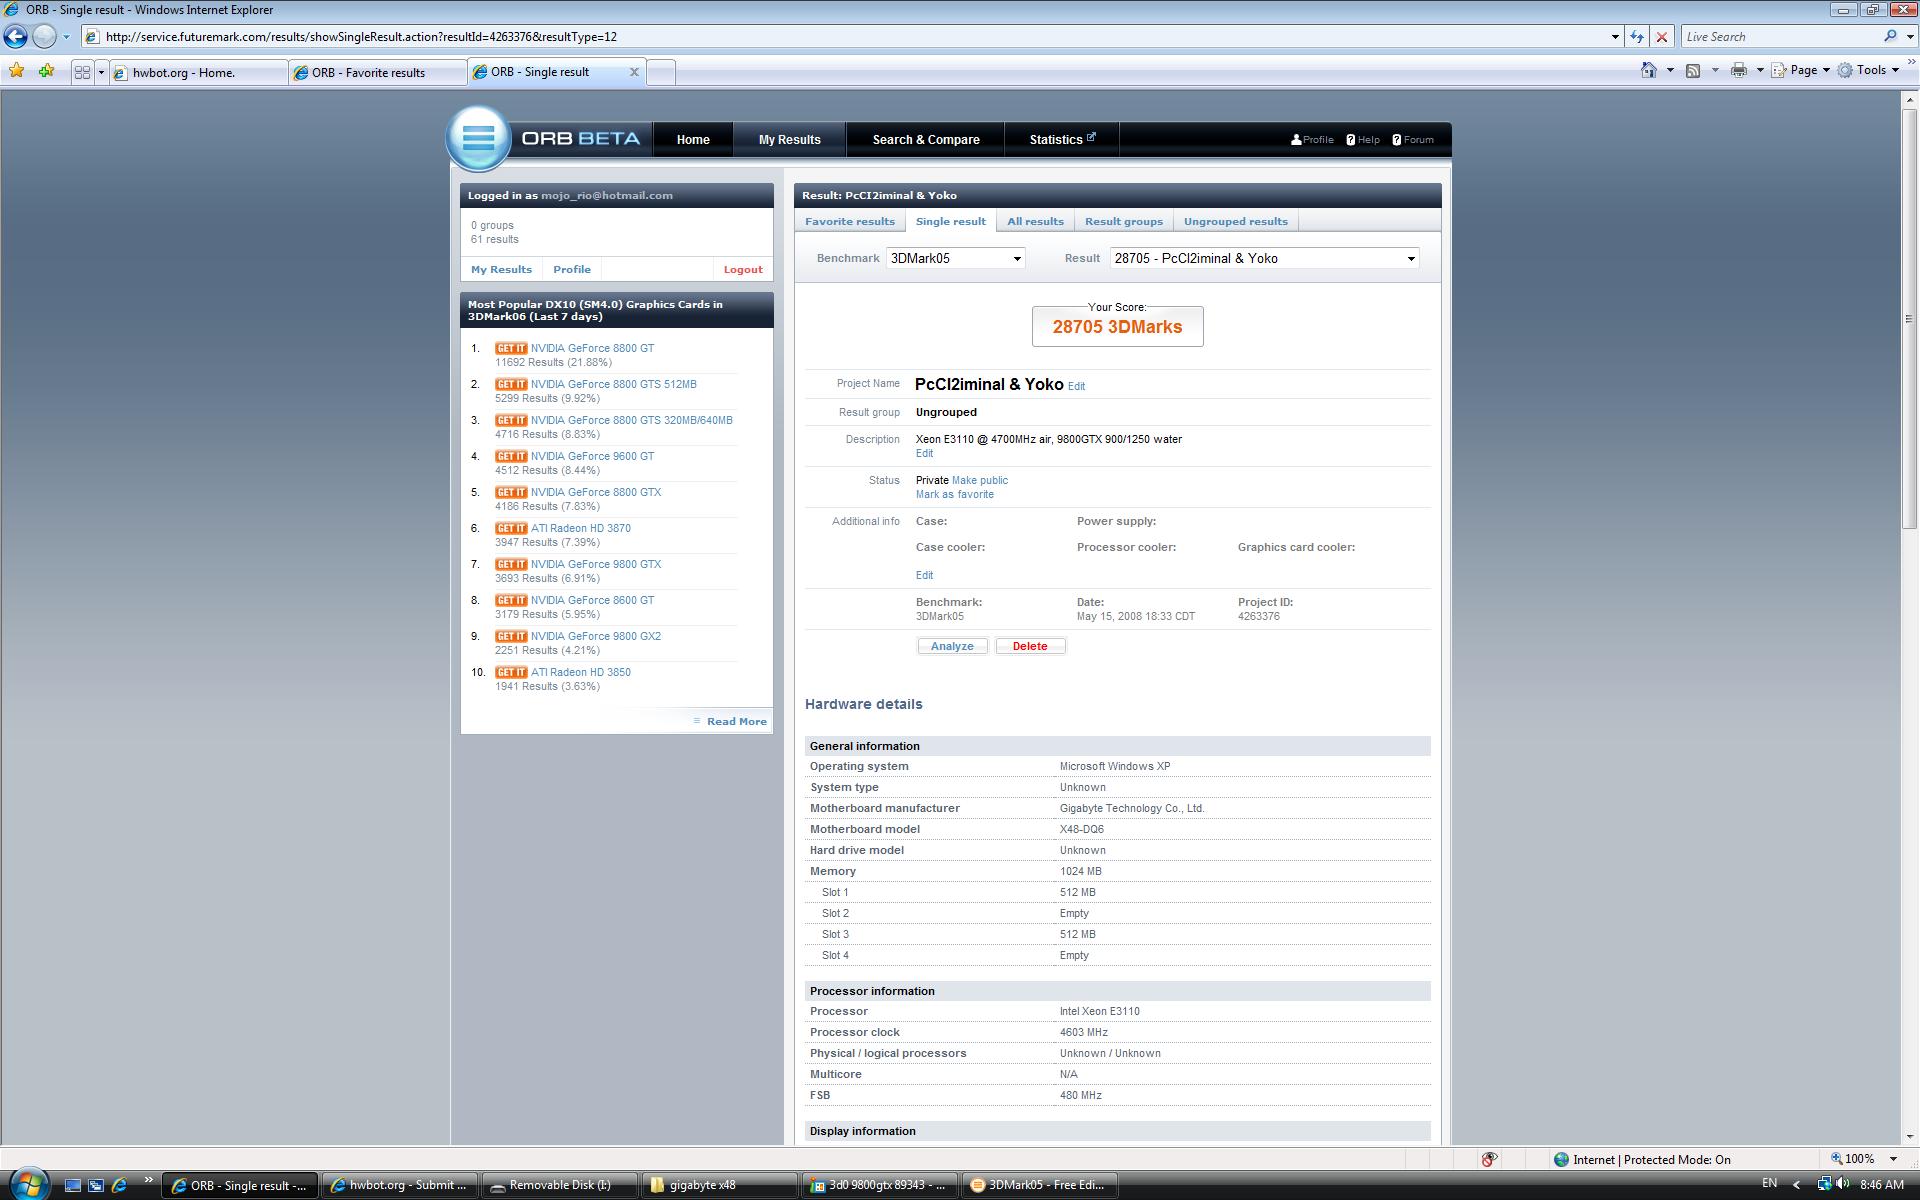Viewport: 1920px width, 1200px height.
Task: Open the Statistics nav item
Action: point(1062,140)
